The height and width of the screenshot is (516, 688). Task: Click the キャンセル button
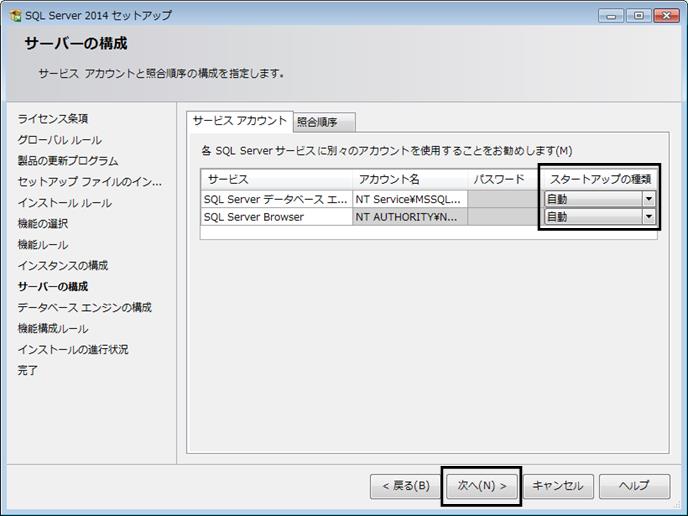tap(558, 486)
